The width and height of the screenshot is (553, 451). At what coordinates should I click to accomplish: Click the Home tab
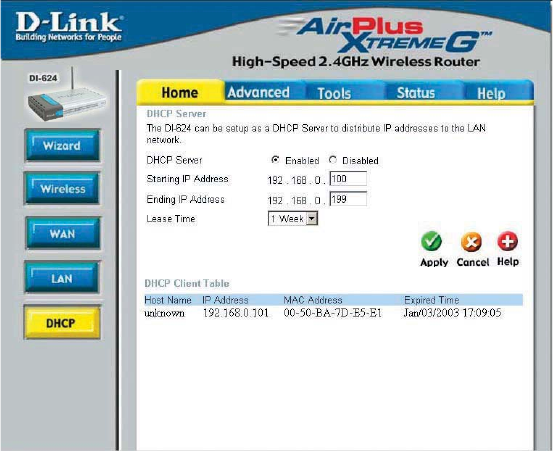[180, 92]
